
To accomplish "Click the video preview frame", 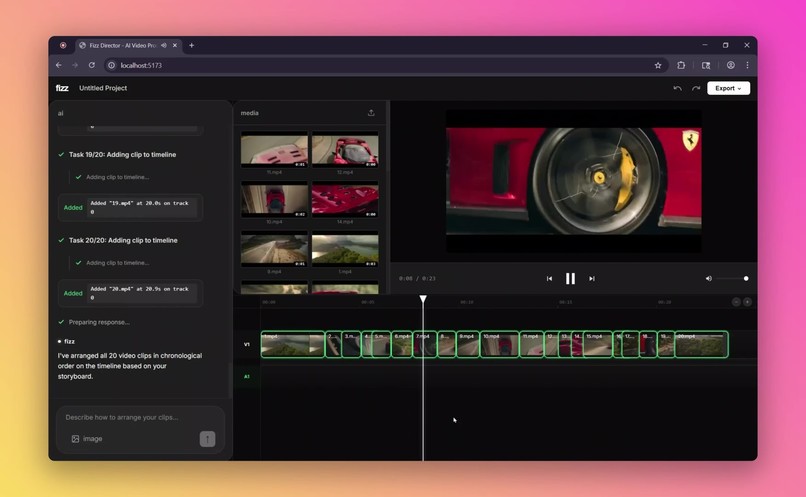I will tap(574, 181).
